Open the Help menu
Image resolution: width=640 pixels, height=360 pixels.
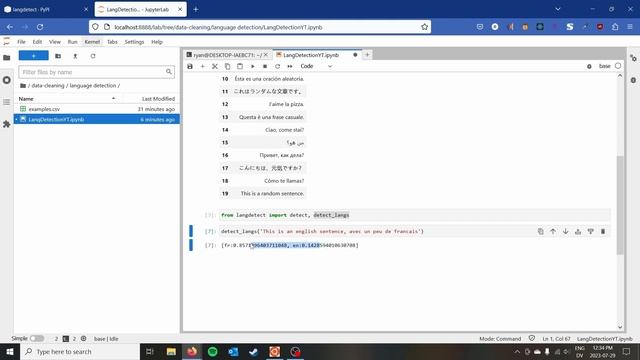point(157,42)
